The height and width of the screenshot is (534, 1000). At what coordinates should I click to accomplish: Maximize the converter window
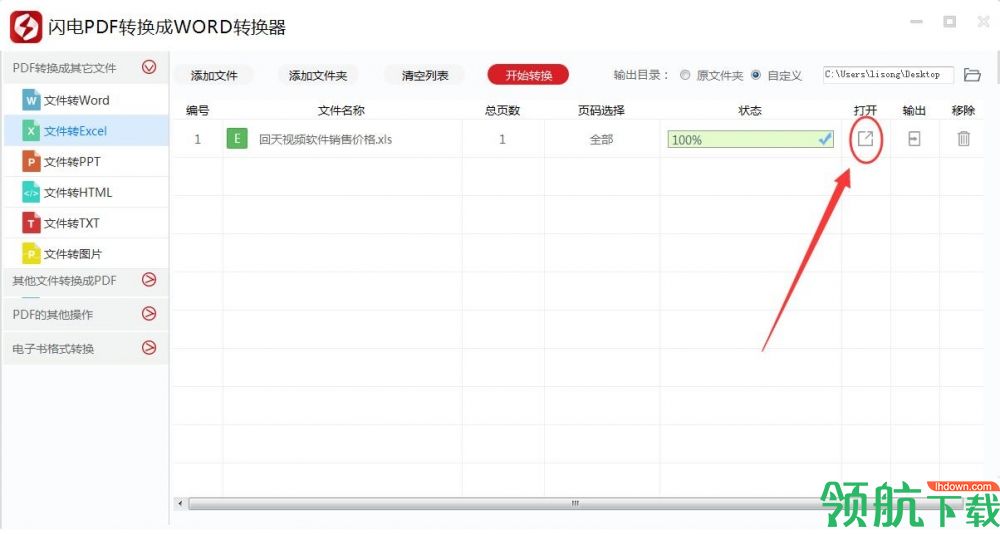pyautogui.click(x=950, y=22)
